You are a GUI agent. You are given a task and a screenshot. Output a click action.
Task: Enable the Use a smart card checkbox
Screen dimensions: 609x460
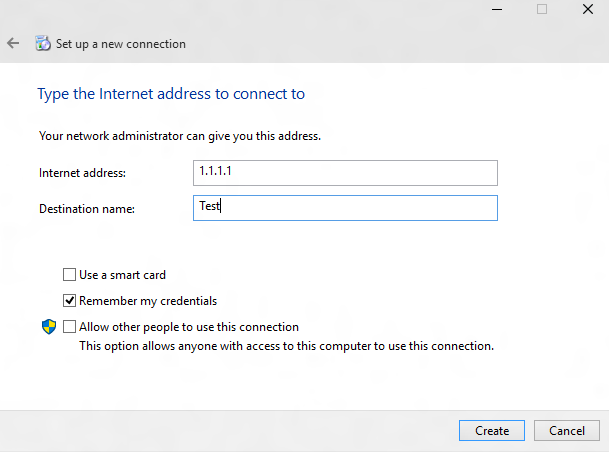coord(69,274)
